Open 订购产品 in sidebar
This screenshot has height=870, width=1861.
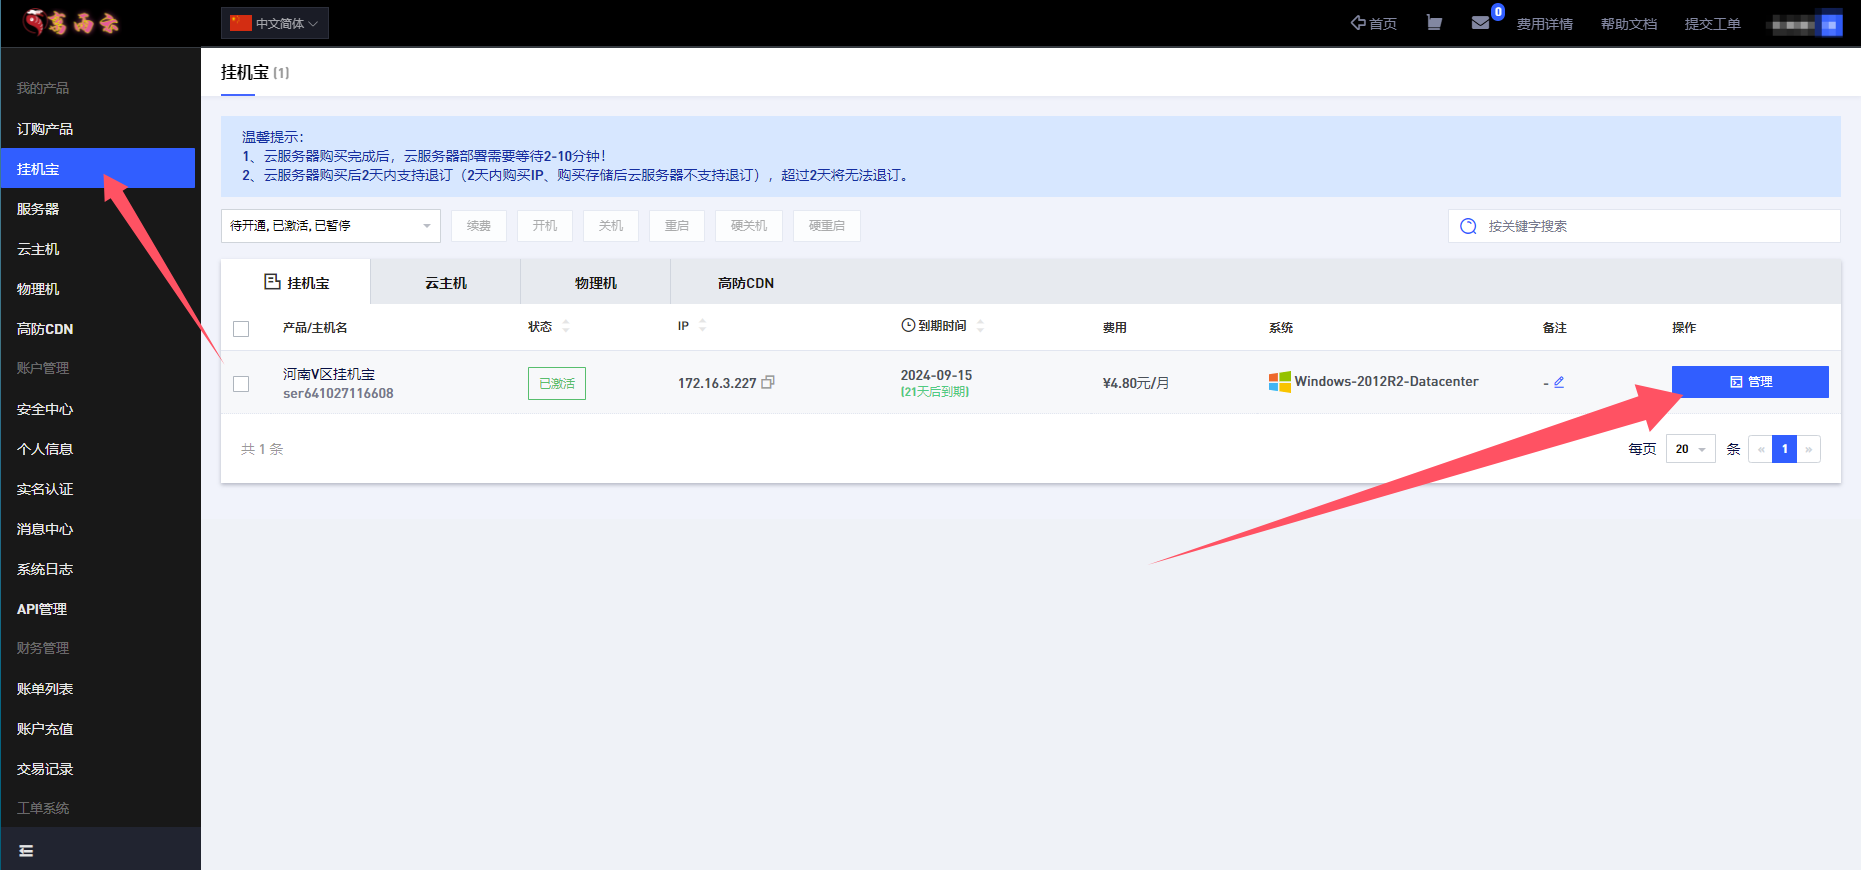(45, 129)
